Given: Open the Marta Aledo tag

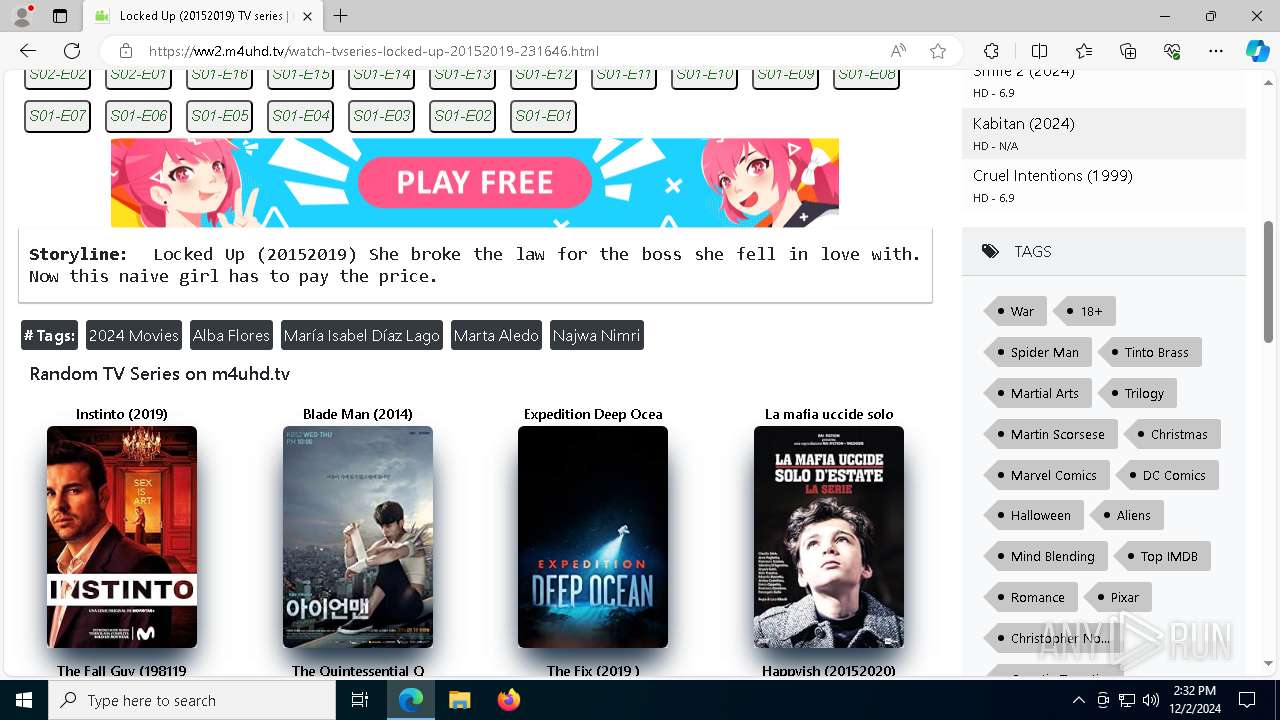Looking at the screenshot, I should 496,336.
